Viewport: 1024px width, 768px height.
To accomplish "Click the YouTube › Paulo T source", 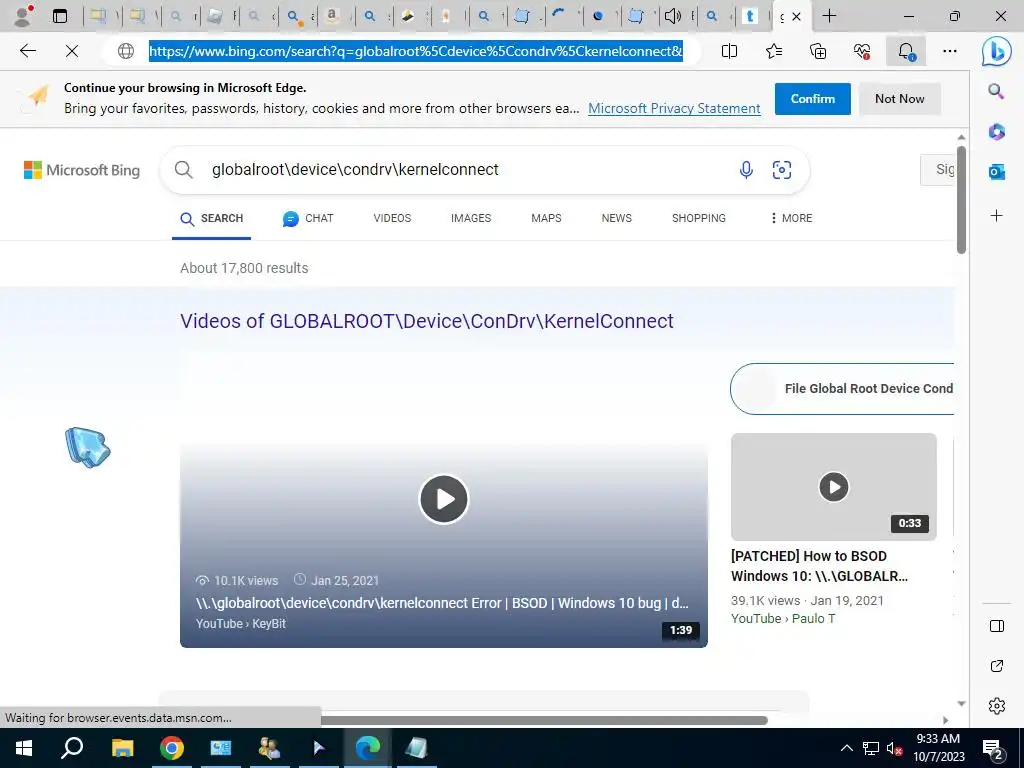I will pos(782,618).
